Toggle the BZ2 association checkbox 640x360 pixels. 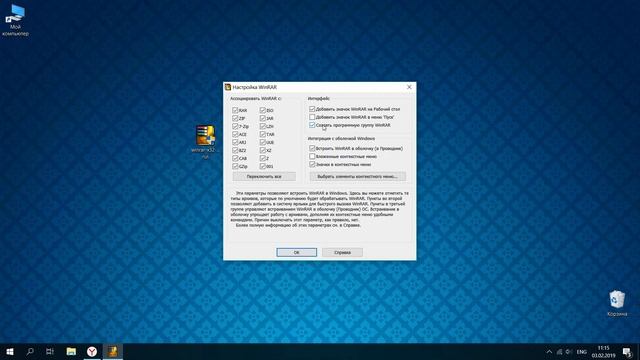(235, 150)
